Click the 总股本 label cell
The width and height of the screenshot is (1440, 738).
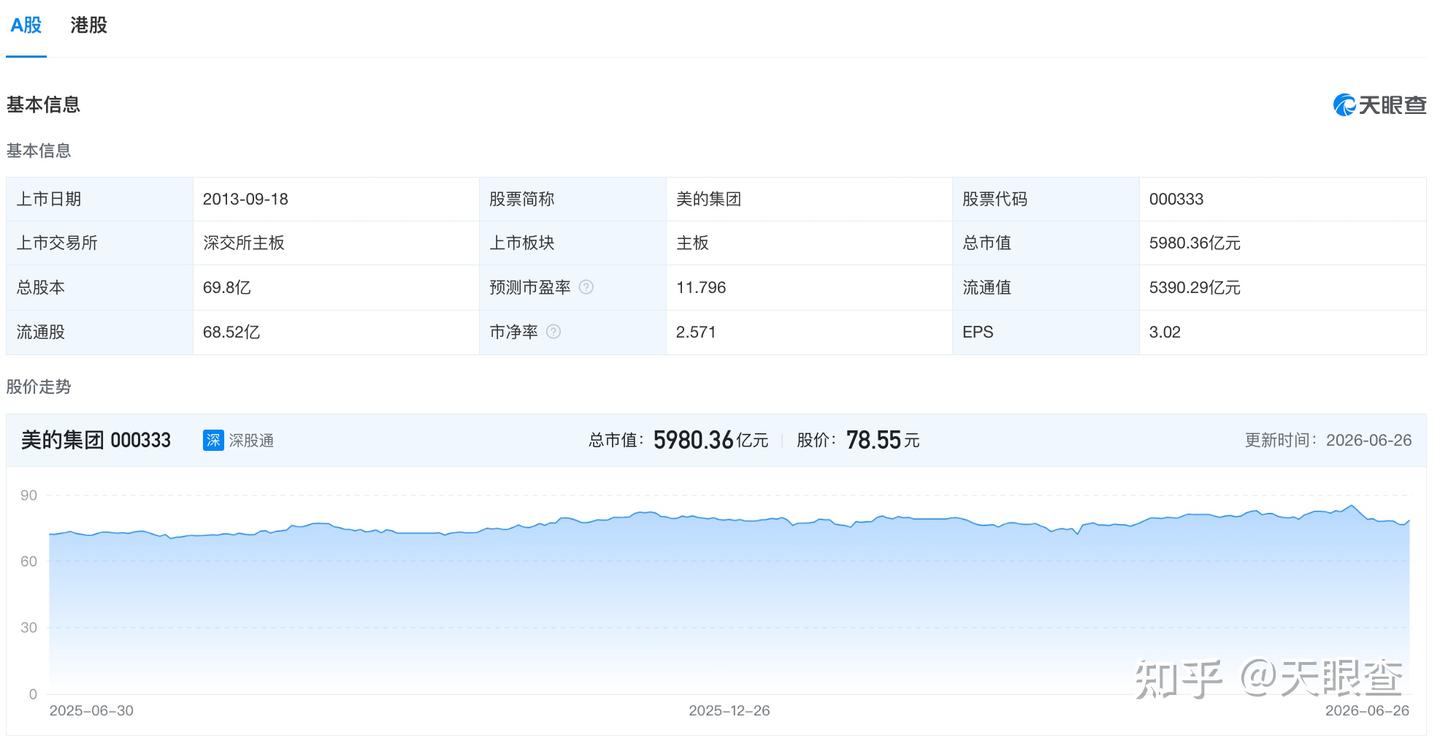click(99, 287)
